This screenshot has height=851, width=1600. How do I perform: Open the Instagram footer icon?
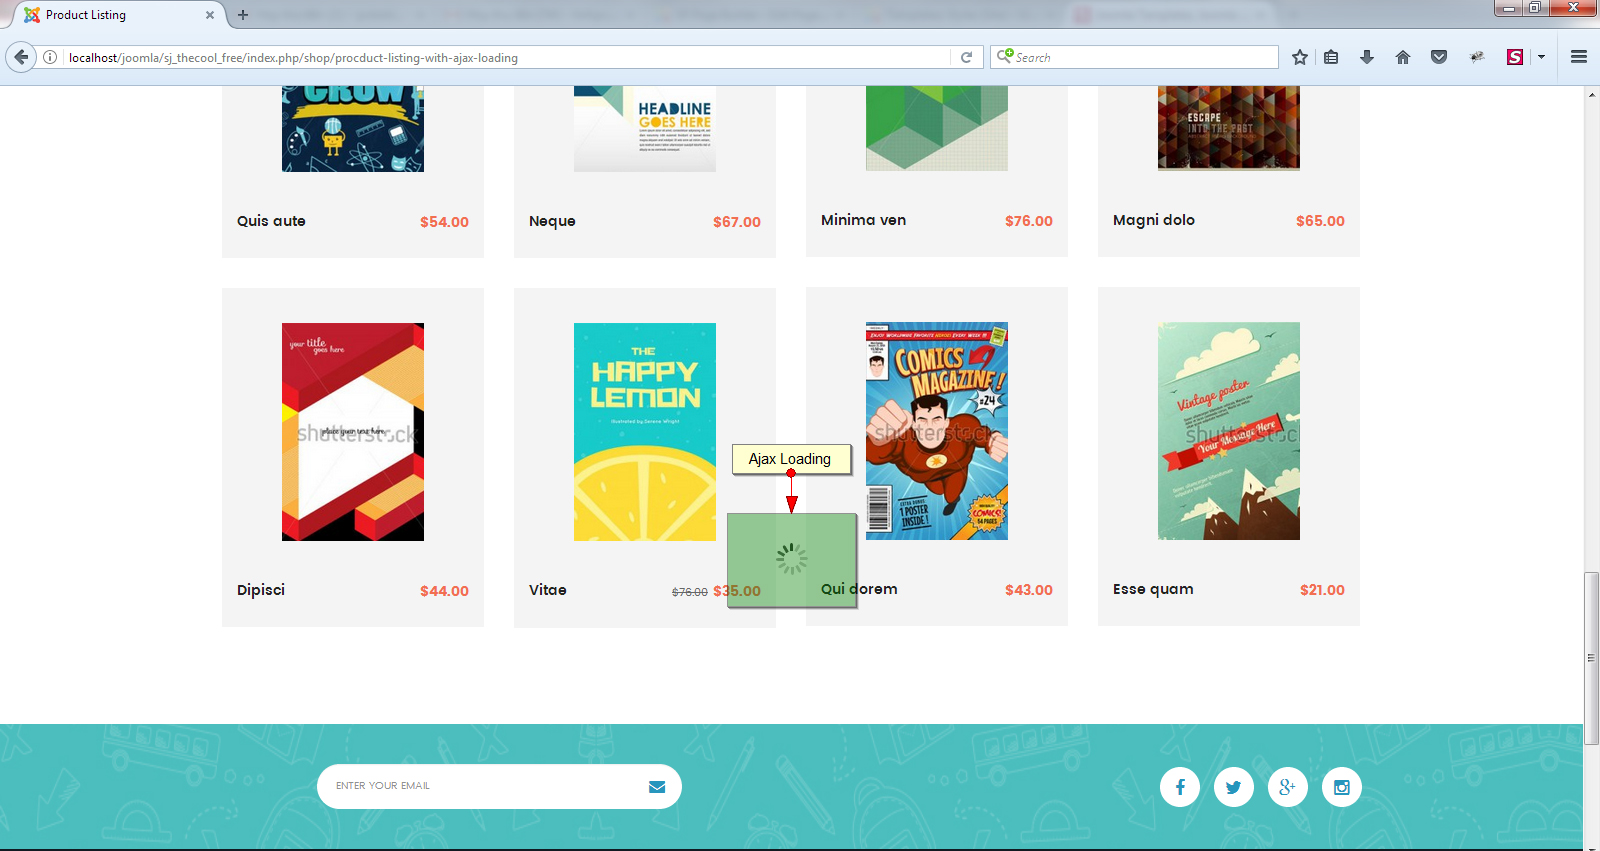coord(1342,787)
